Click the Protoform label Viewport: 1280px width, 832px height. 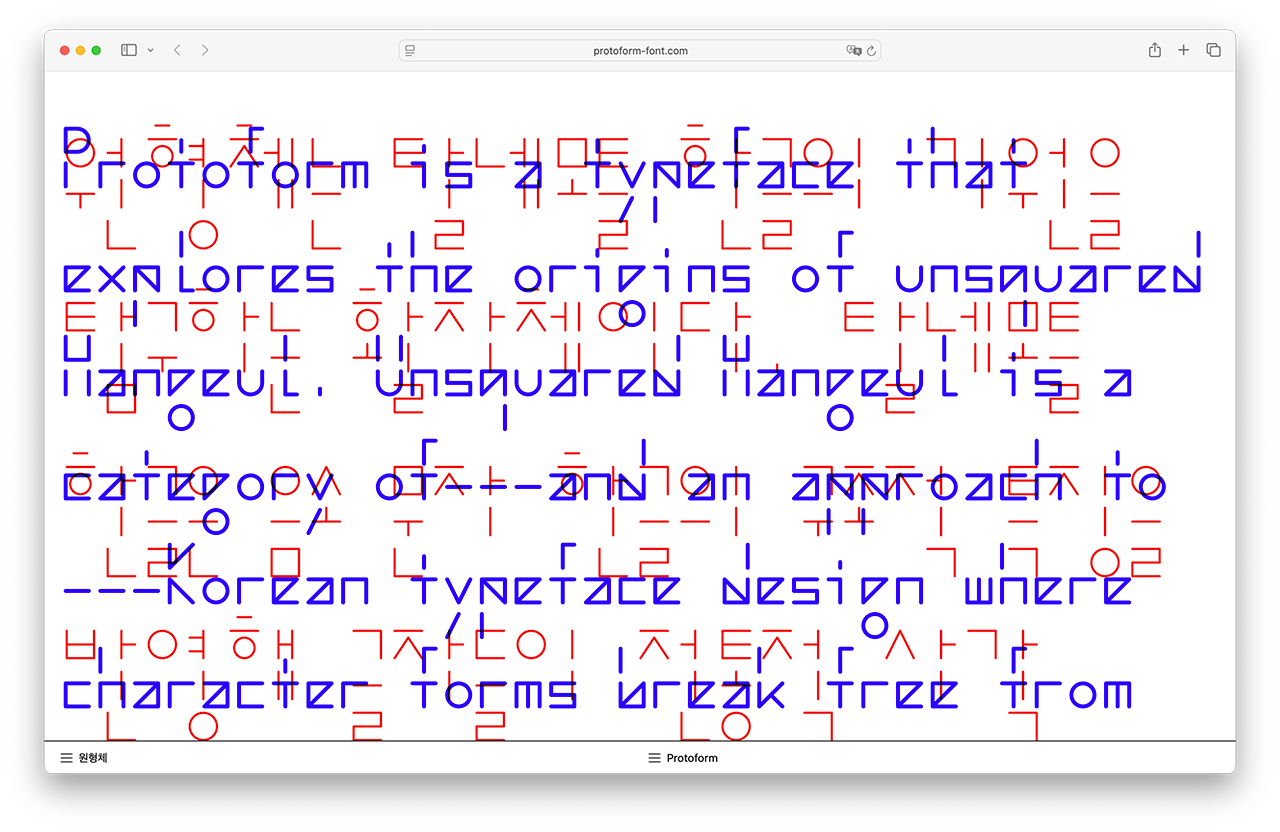[692, 758]
